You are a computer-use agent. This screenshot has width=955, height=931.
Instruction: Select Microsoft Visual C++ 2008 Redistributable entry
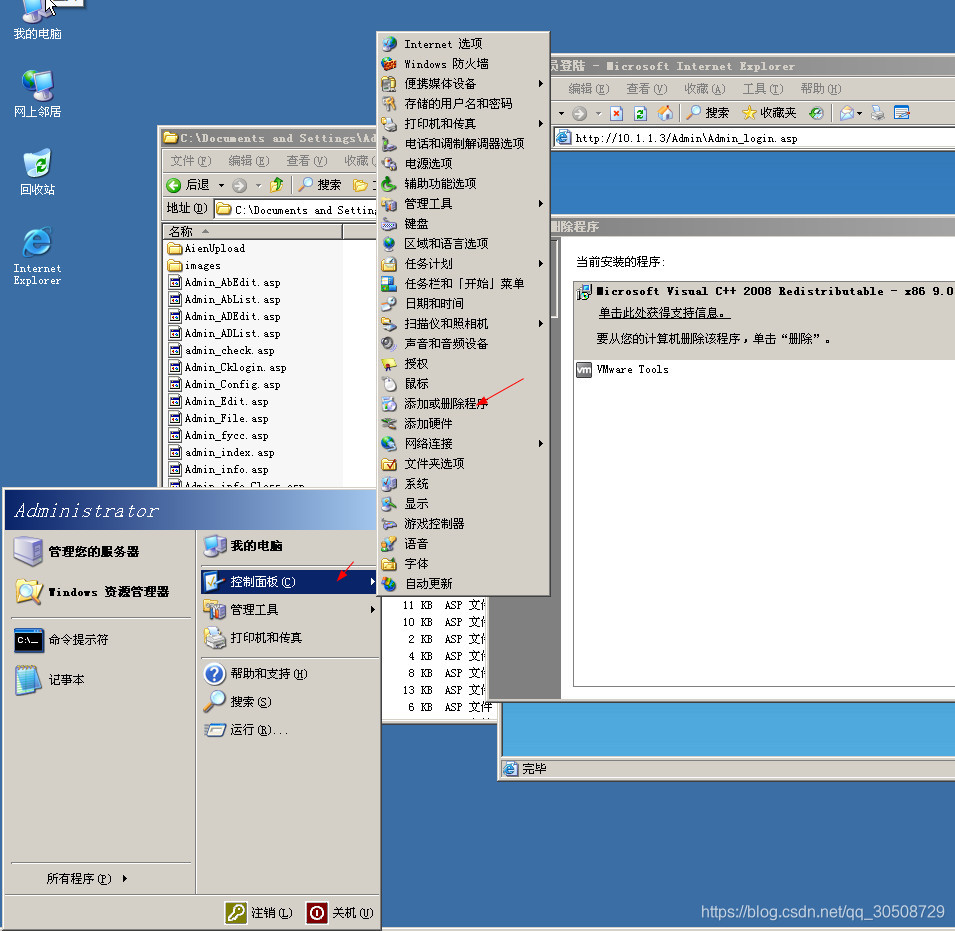click(x=764, y=292)
